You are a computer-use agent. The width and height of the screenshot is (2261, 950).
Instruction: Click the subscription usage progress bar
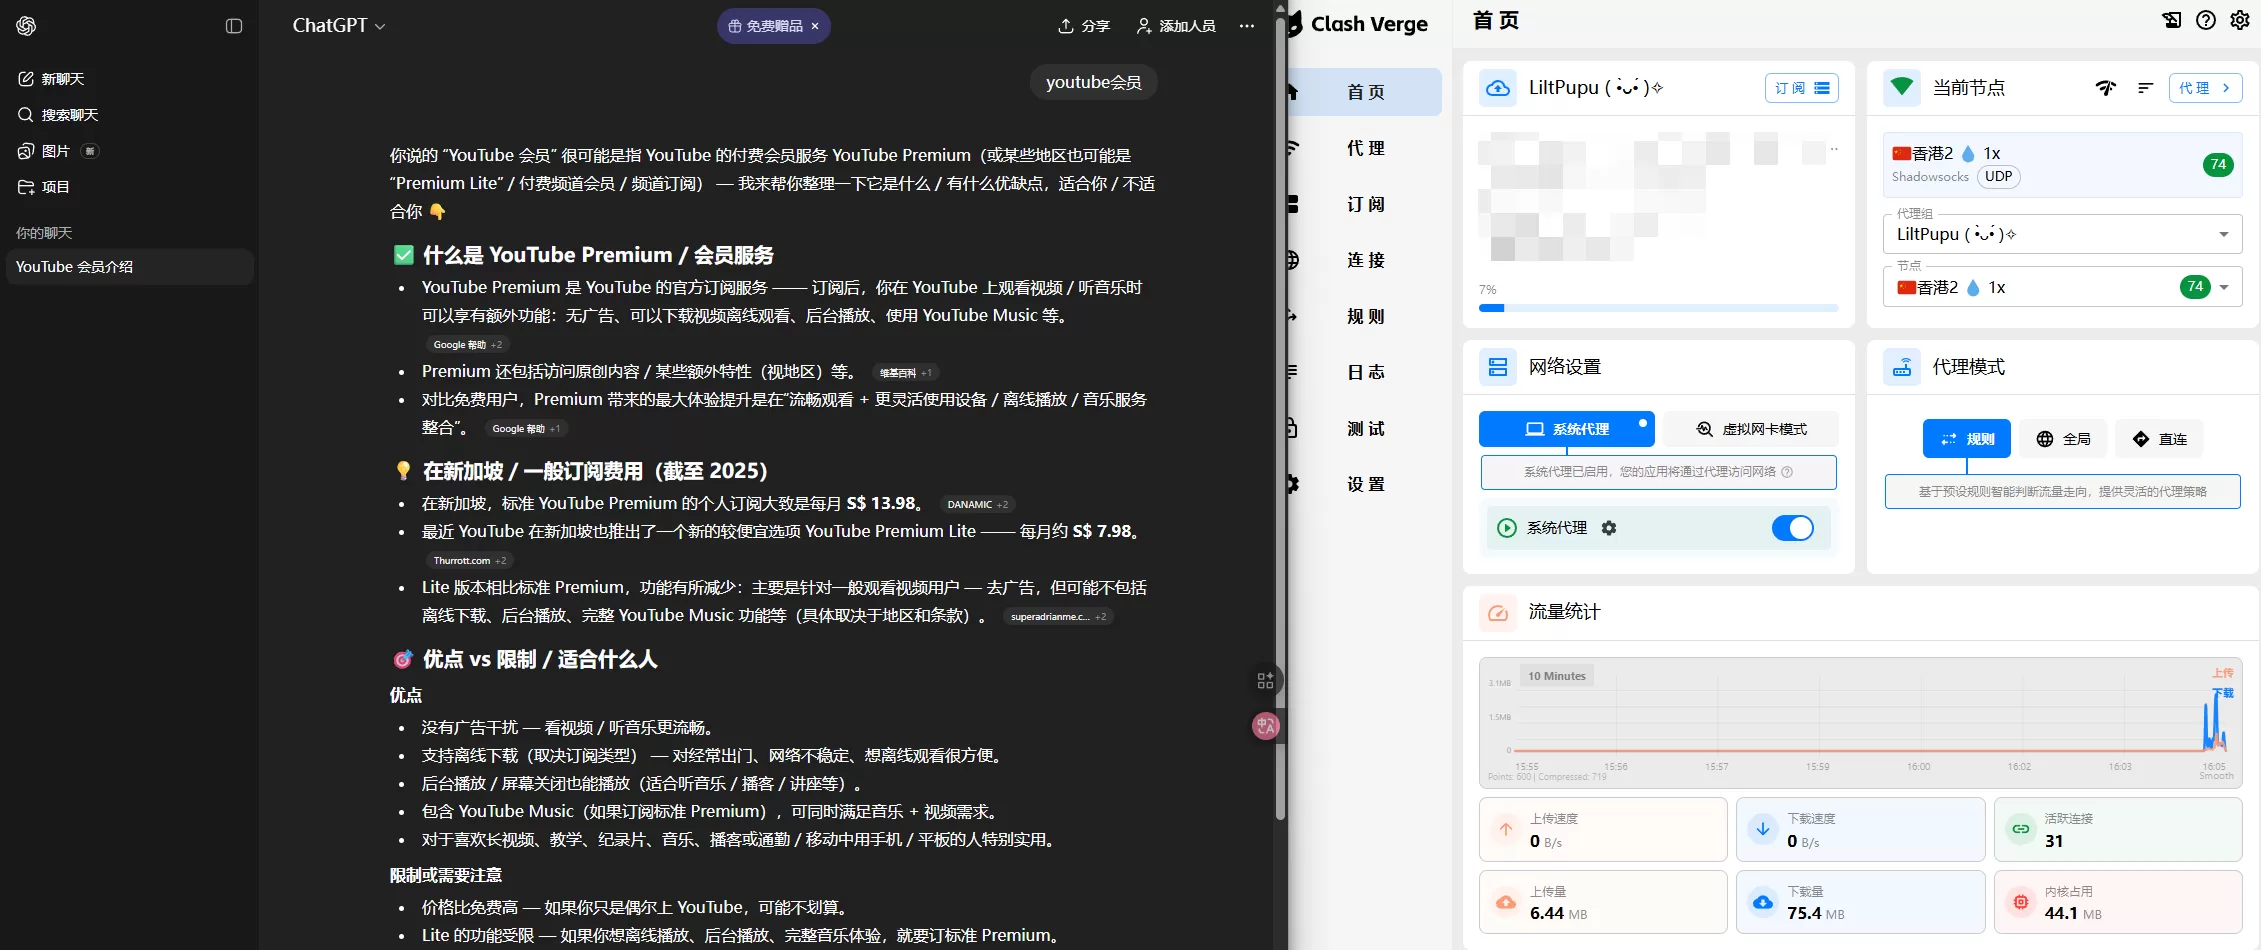1658,308
